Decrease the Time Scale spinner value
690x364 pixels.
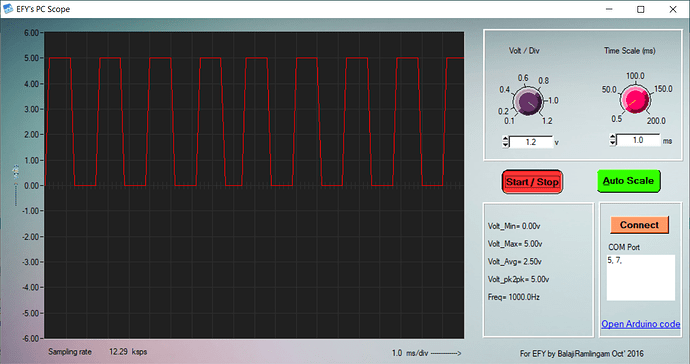pyautogui.click(x=613, y=143)
